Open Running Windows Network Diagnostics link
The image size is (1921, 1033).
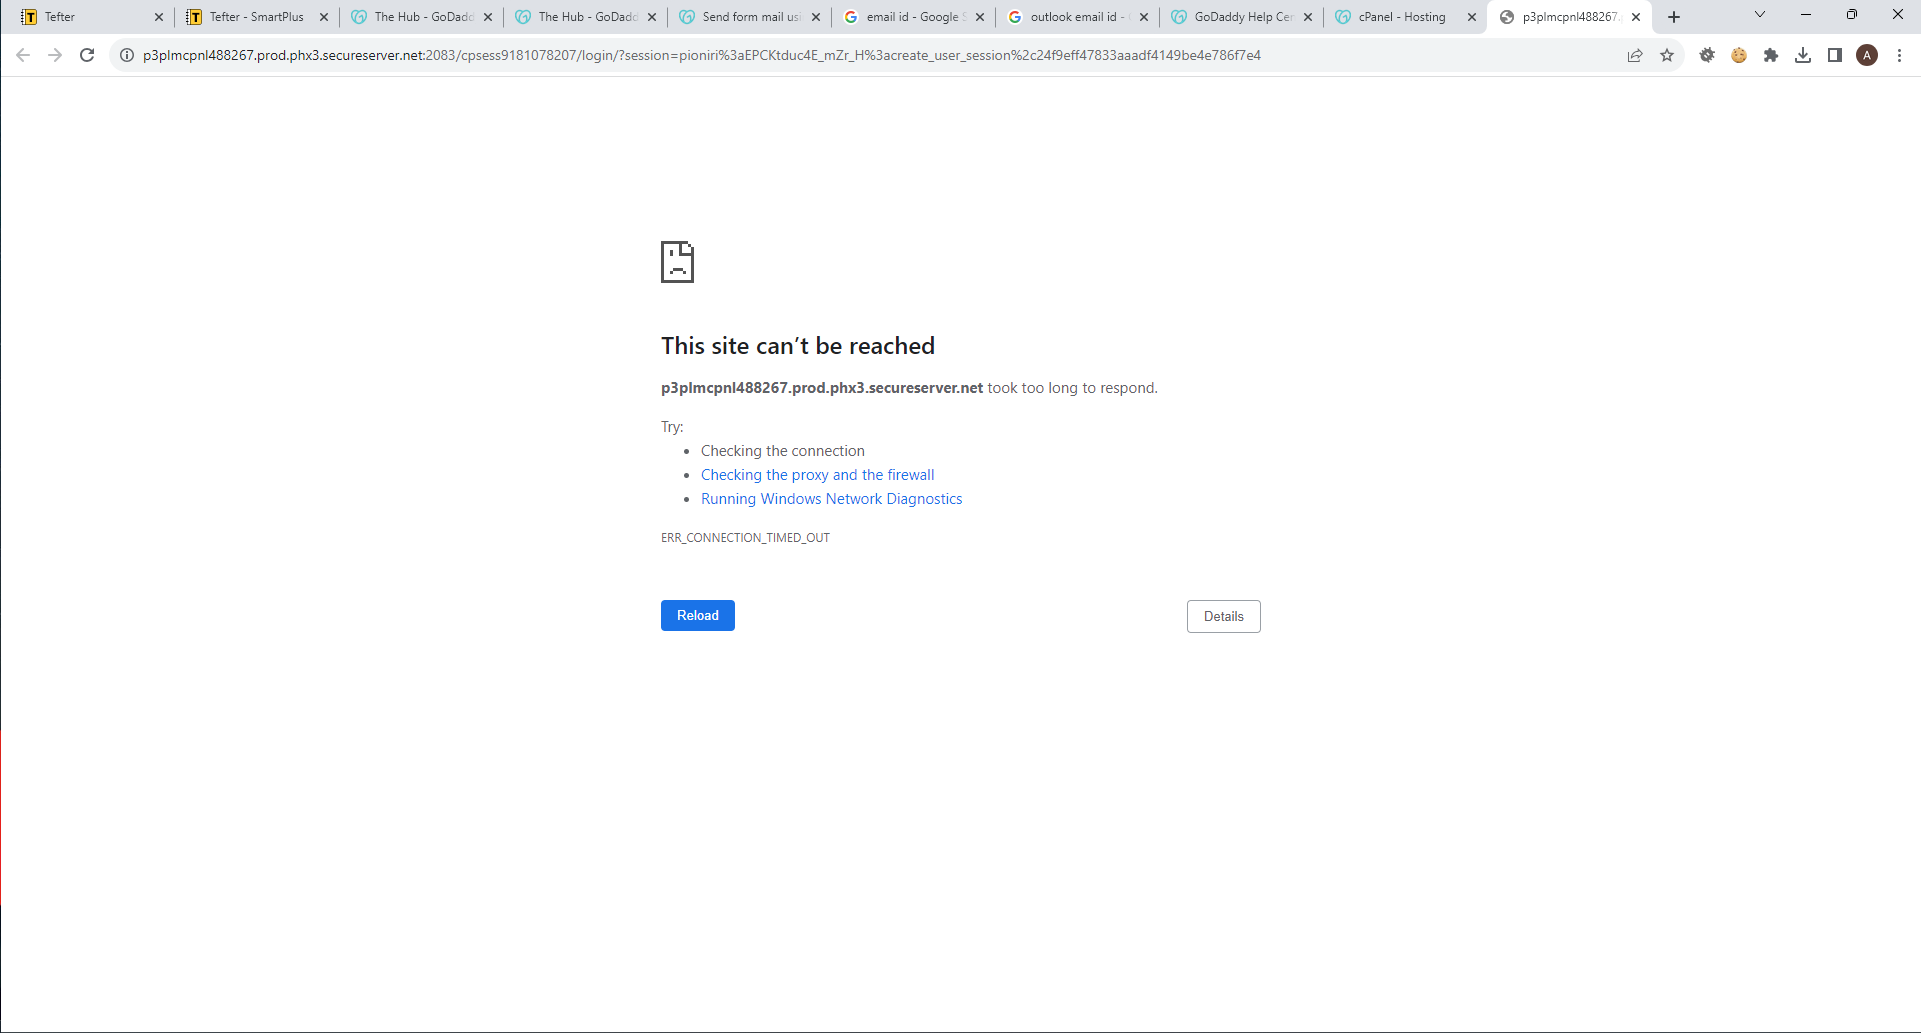[x=831, y=499]
